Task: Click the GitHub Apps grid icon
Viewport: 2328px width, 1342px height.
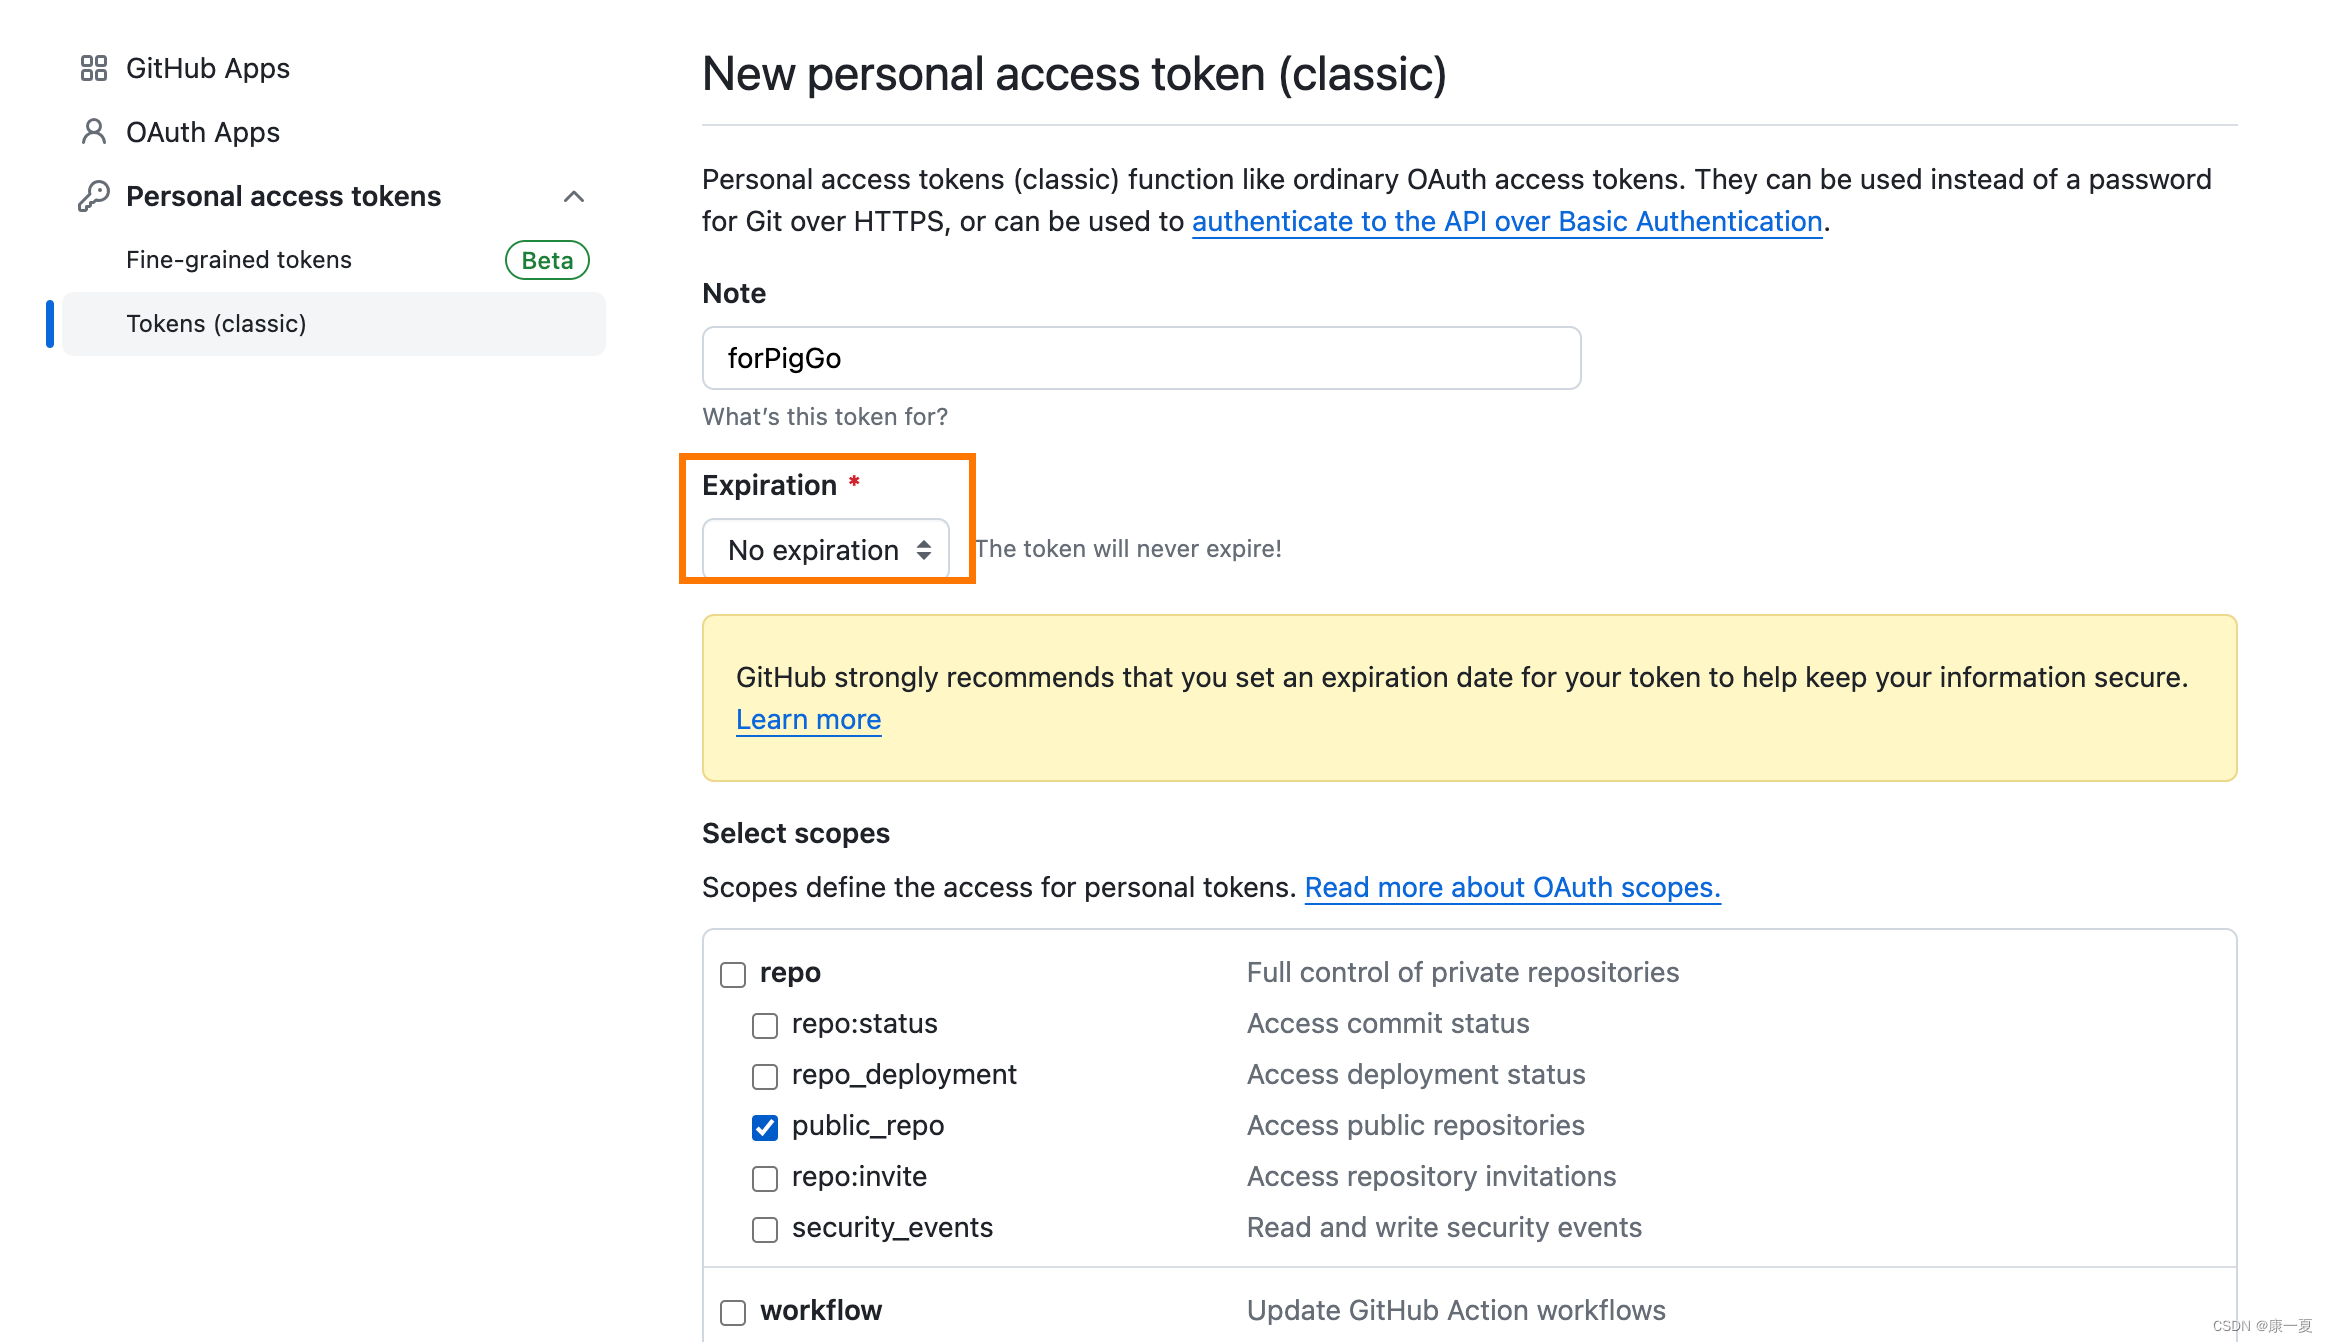Action: pyautogui.click(x=93, y=68)
